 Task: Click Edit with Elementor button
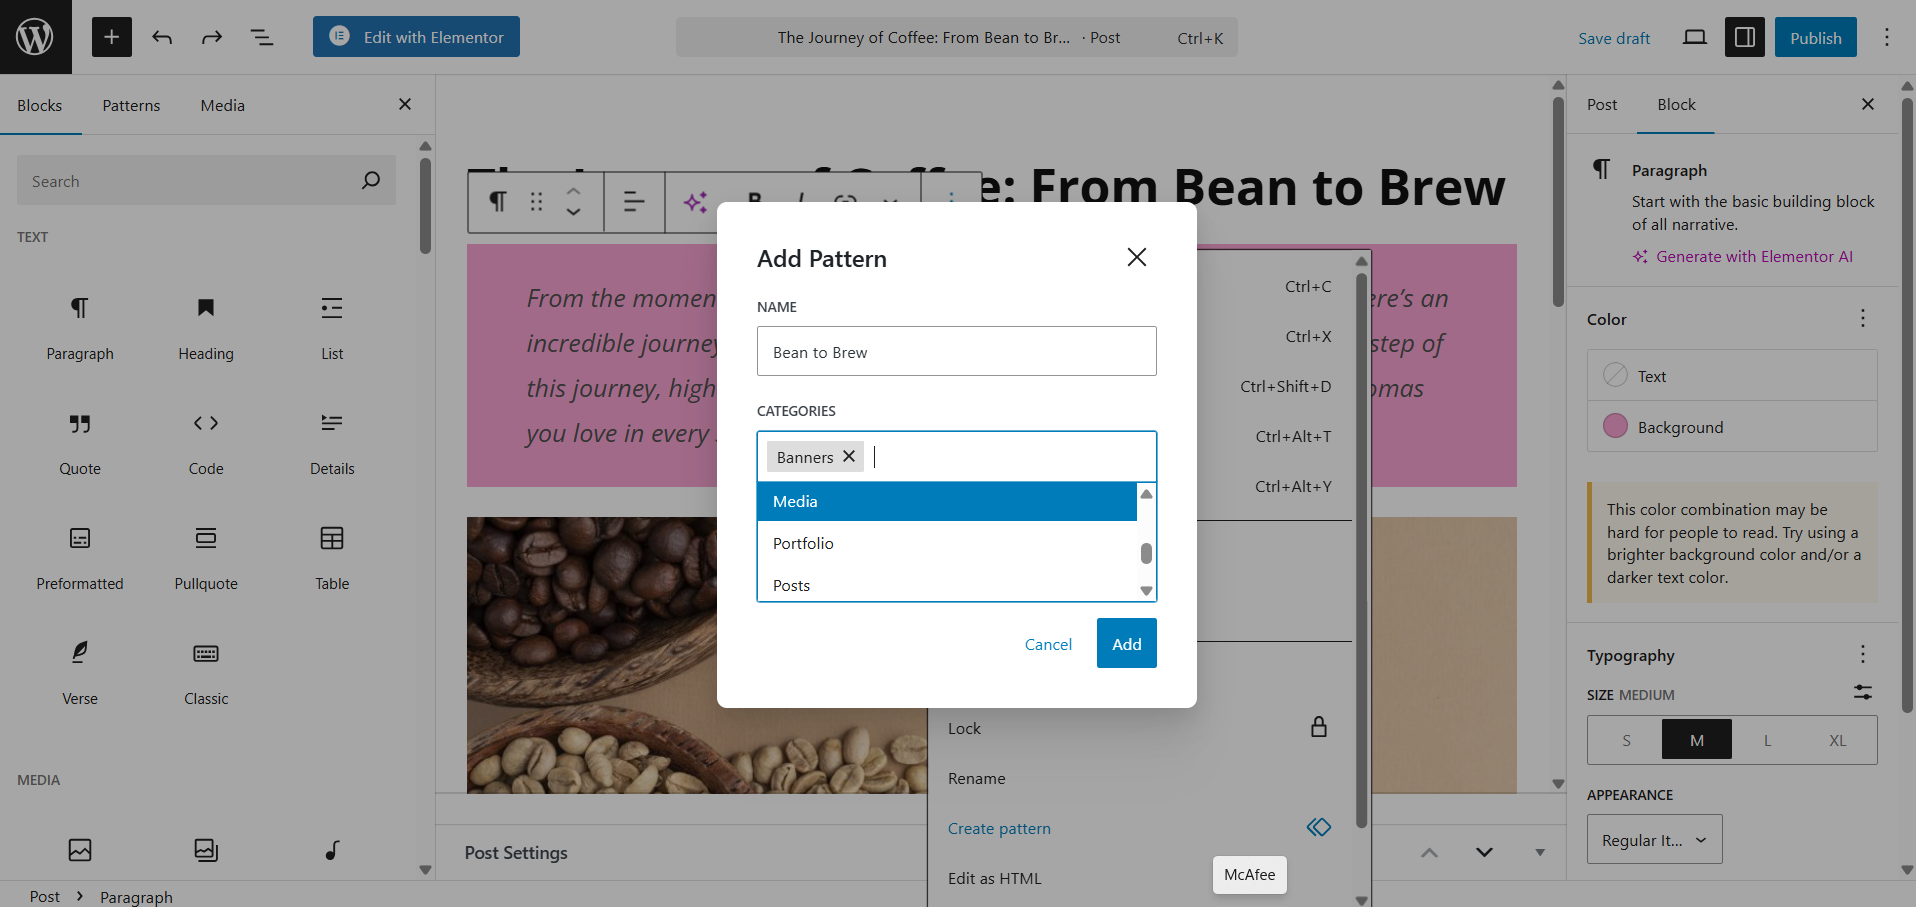coord(416,37)
